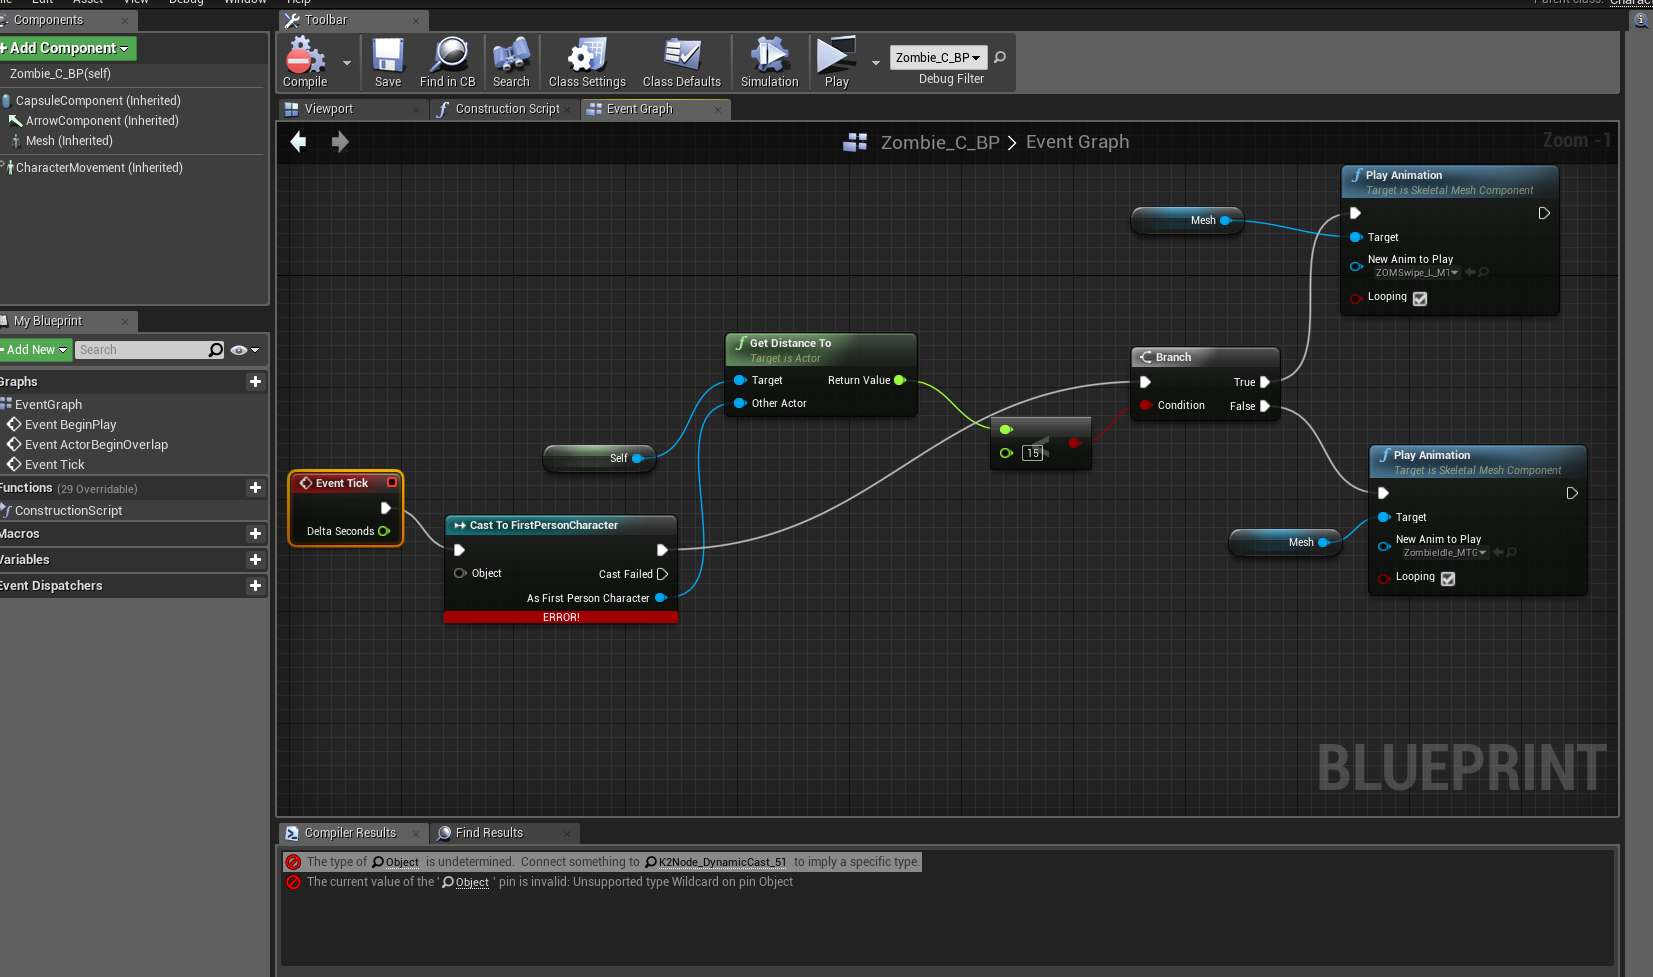Screen dimensions: 1653x977
Task: Toggle Looping checkbox on ZOMSwipe Play Animation node
Action: point(1420,298)
